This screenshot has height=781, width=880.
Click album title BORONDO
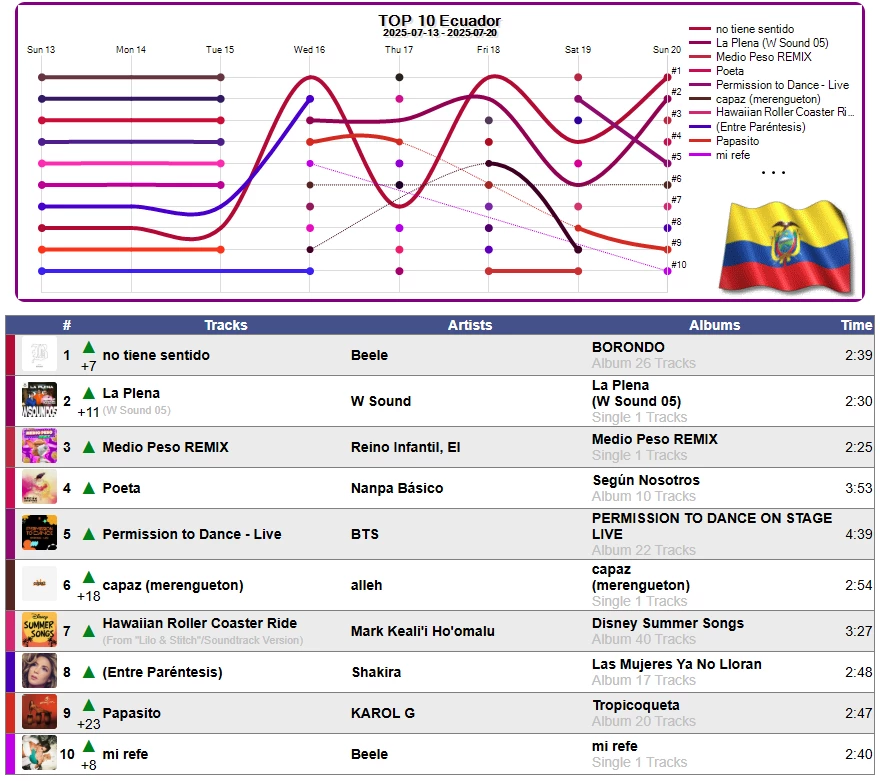(628, 347)
